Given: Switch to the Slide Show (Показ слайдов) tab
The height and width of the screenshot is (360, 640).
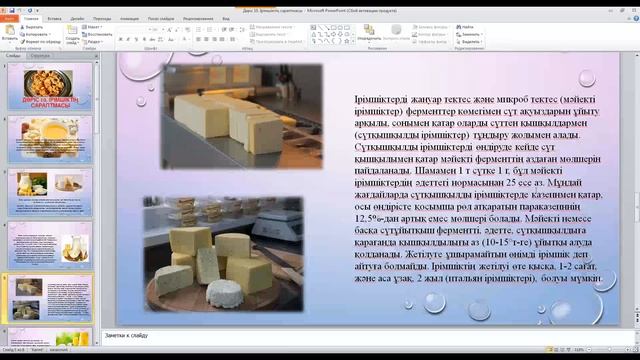Looking at the screenshot, I should pos(161,19).
